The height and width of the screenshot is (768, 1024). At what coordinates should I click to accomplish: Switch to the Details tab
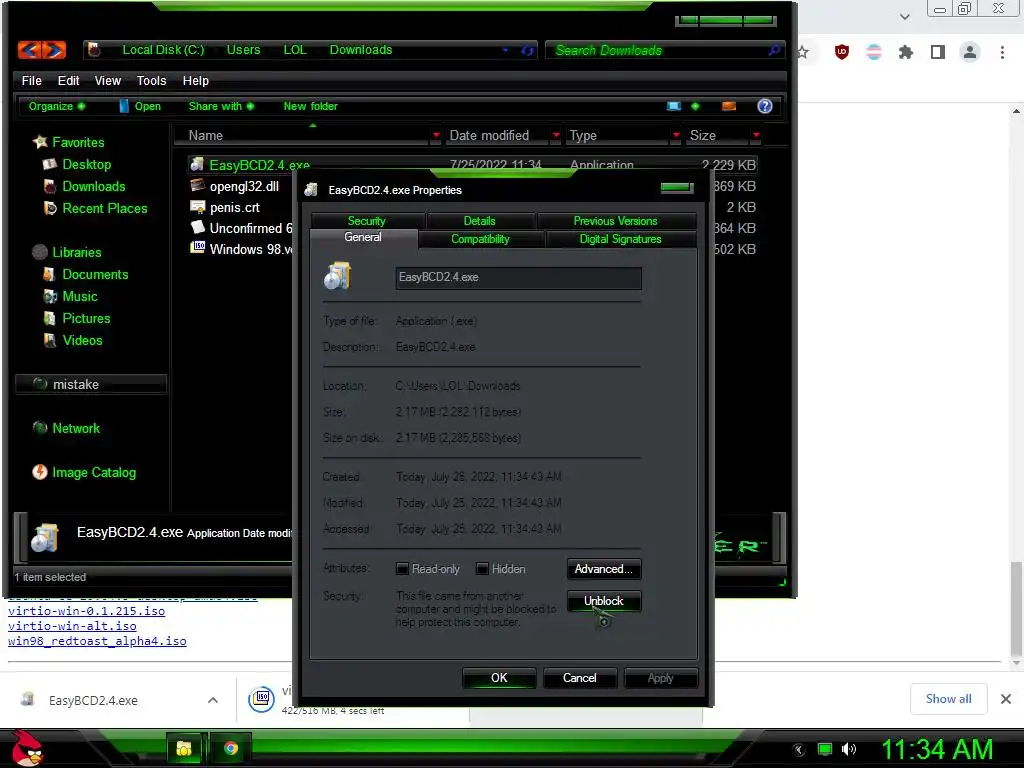point(480,221)
